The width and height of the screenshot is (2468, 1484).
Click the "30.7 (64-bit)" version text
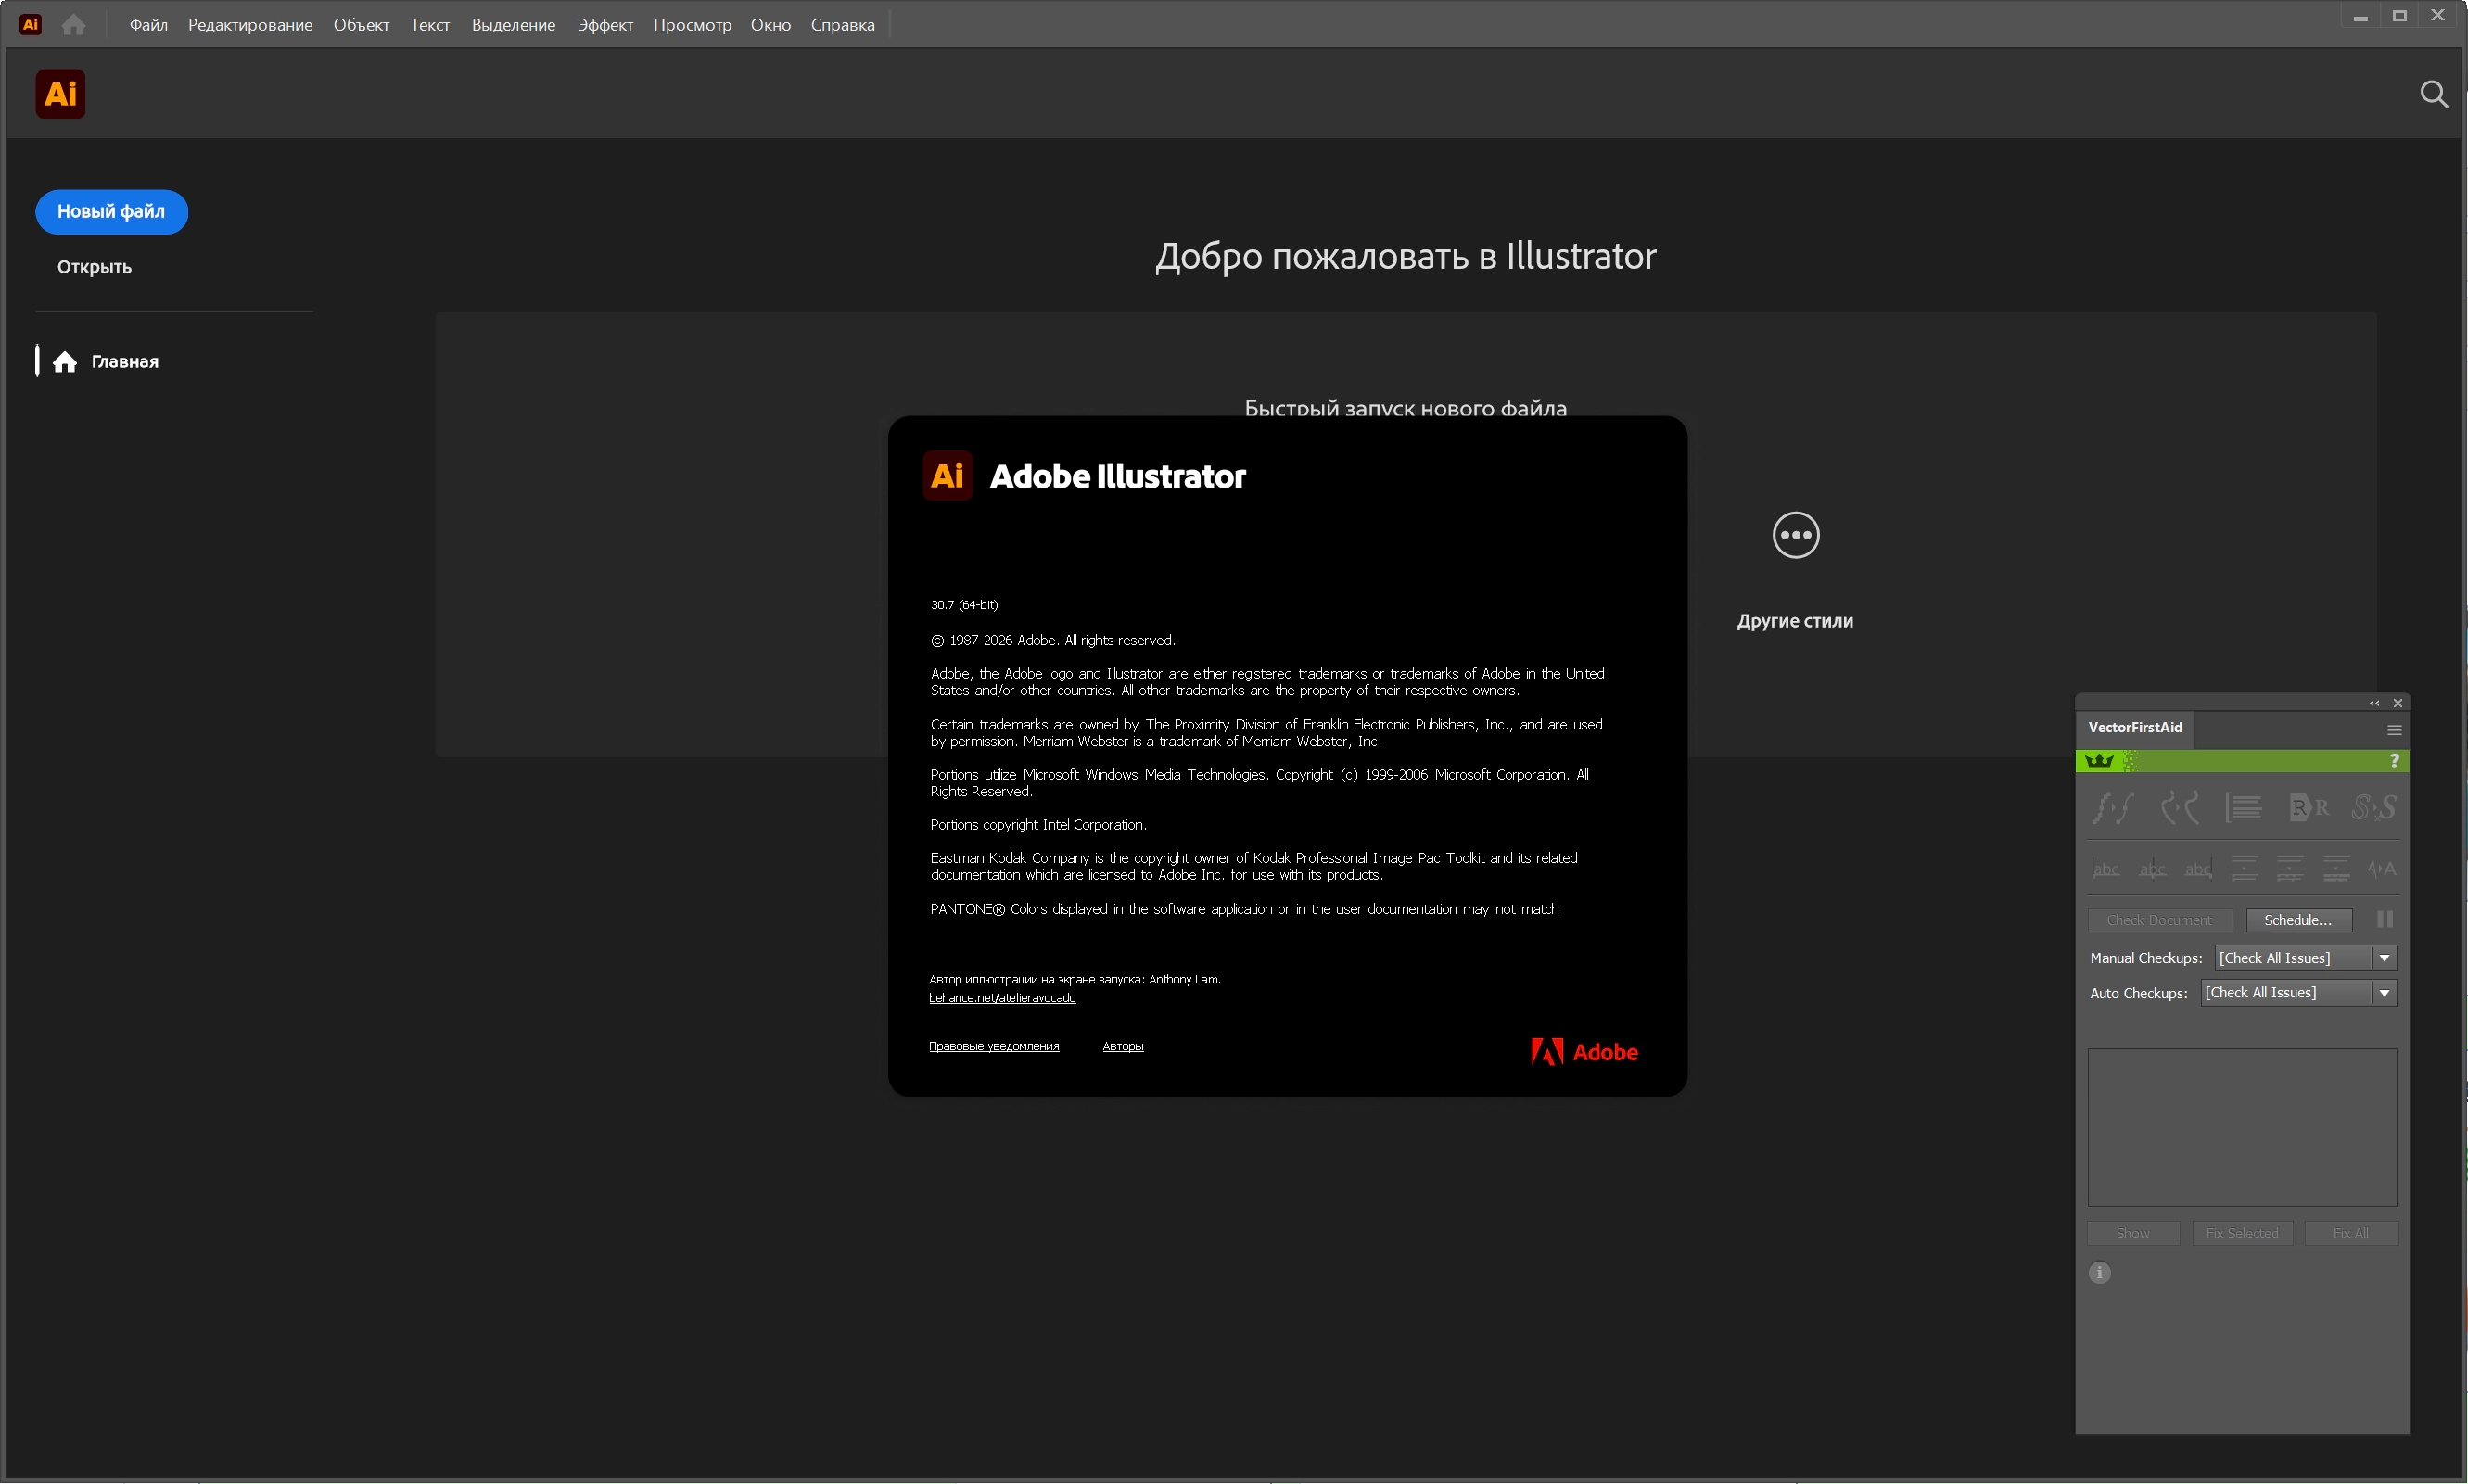pos(964,605)
